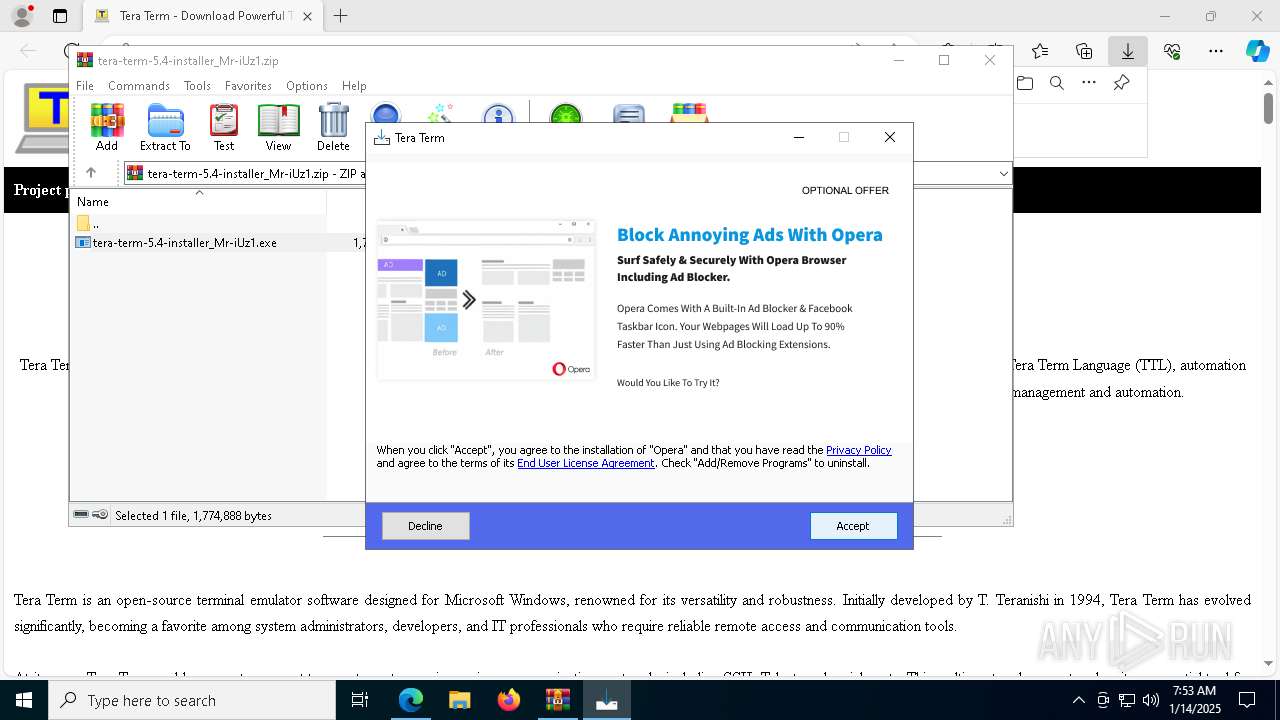Viewport: 1280px width, 720px height.
Task: Open the notification center icon
Action: pyautogui.click(x=1247, y=701)
